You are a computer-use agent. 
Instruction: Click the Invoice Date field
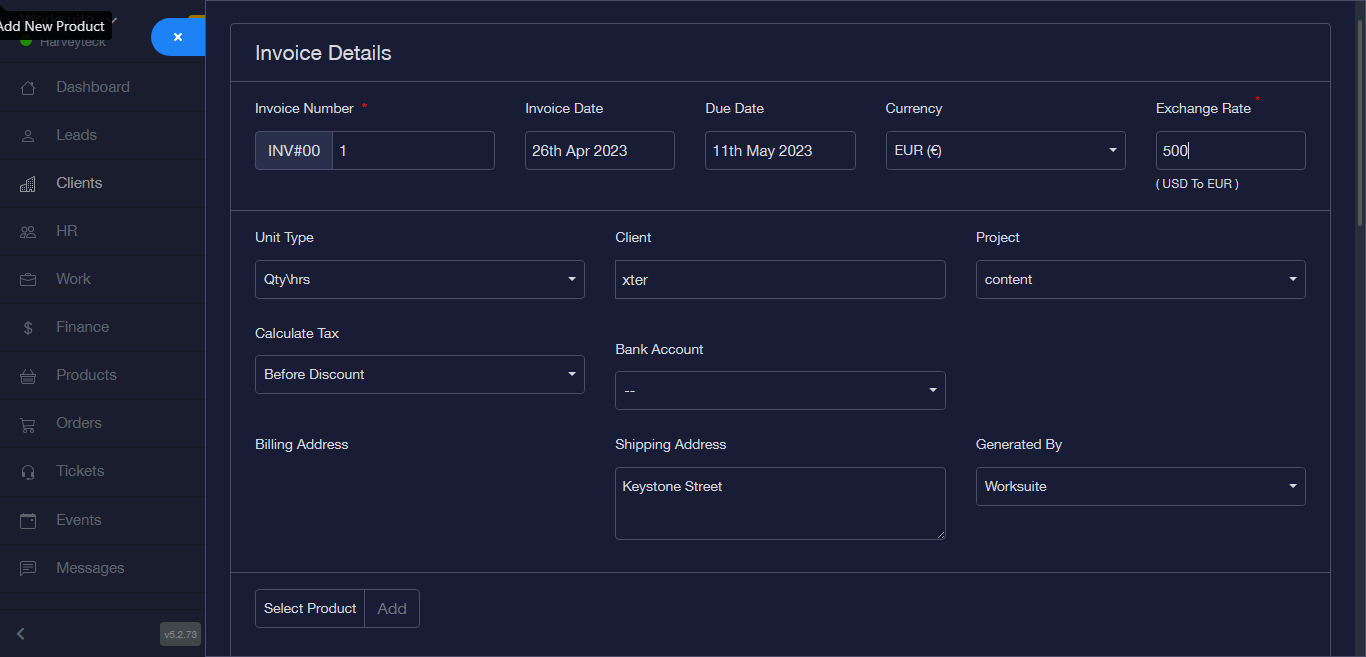(x=599, y=151)
